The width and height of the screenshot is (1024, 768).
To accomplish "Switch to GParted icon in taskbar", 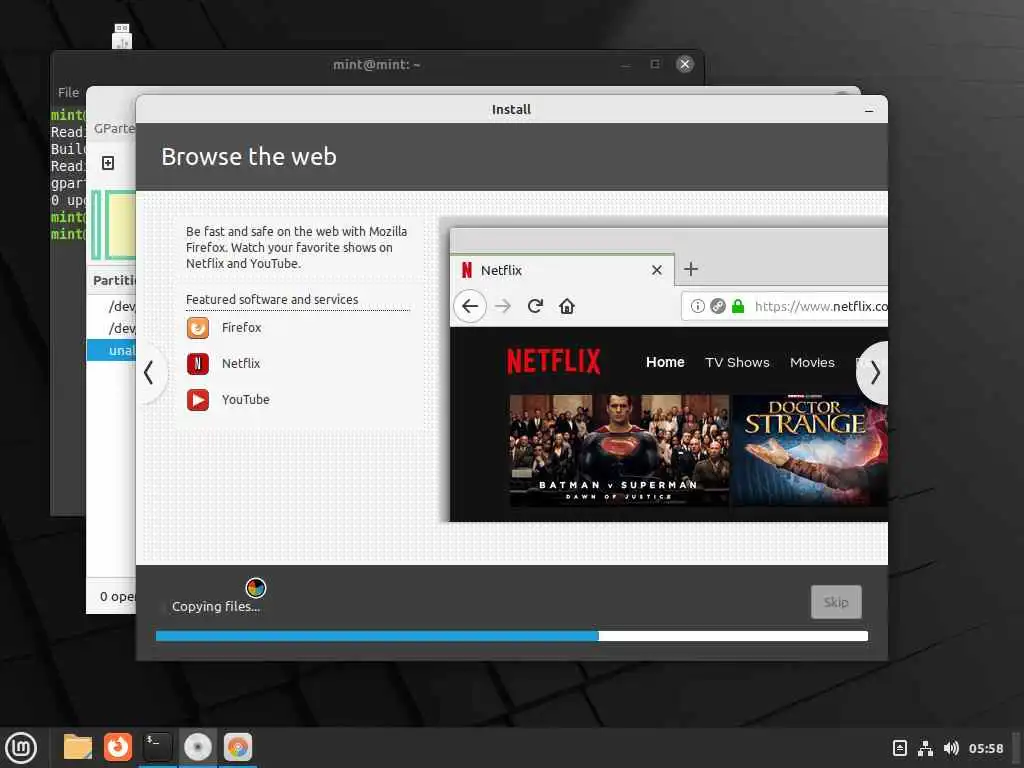I will (238, 747).
